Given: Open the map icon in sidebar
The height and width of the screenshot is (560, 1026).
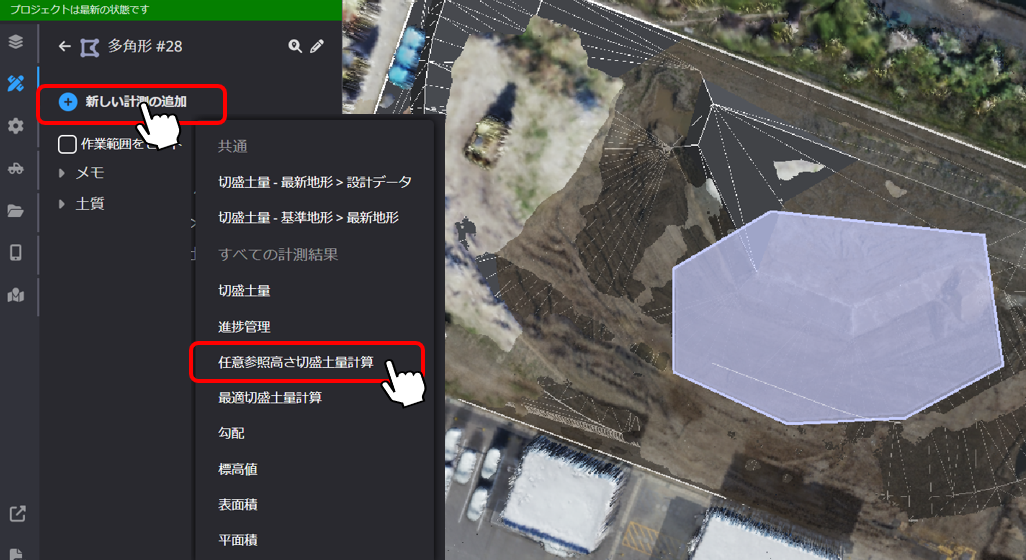Looking at the screenshot, I should 16,296.
